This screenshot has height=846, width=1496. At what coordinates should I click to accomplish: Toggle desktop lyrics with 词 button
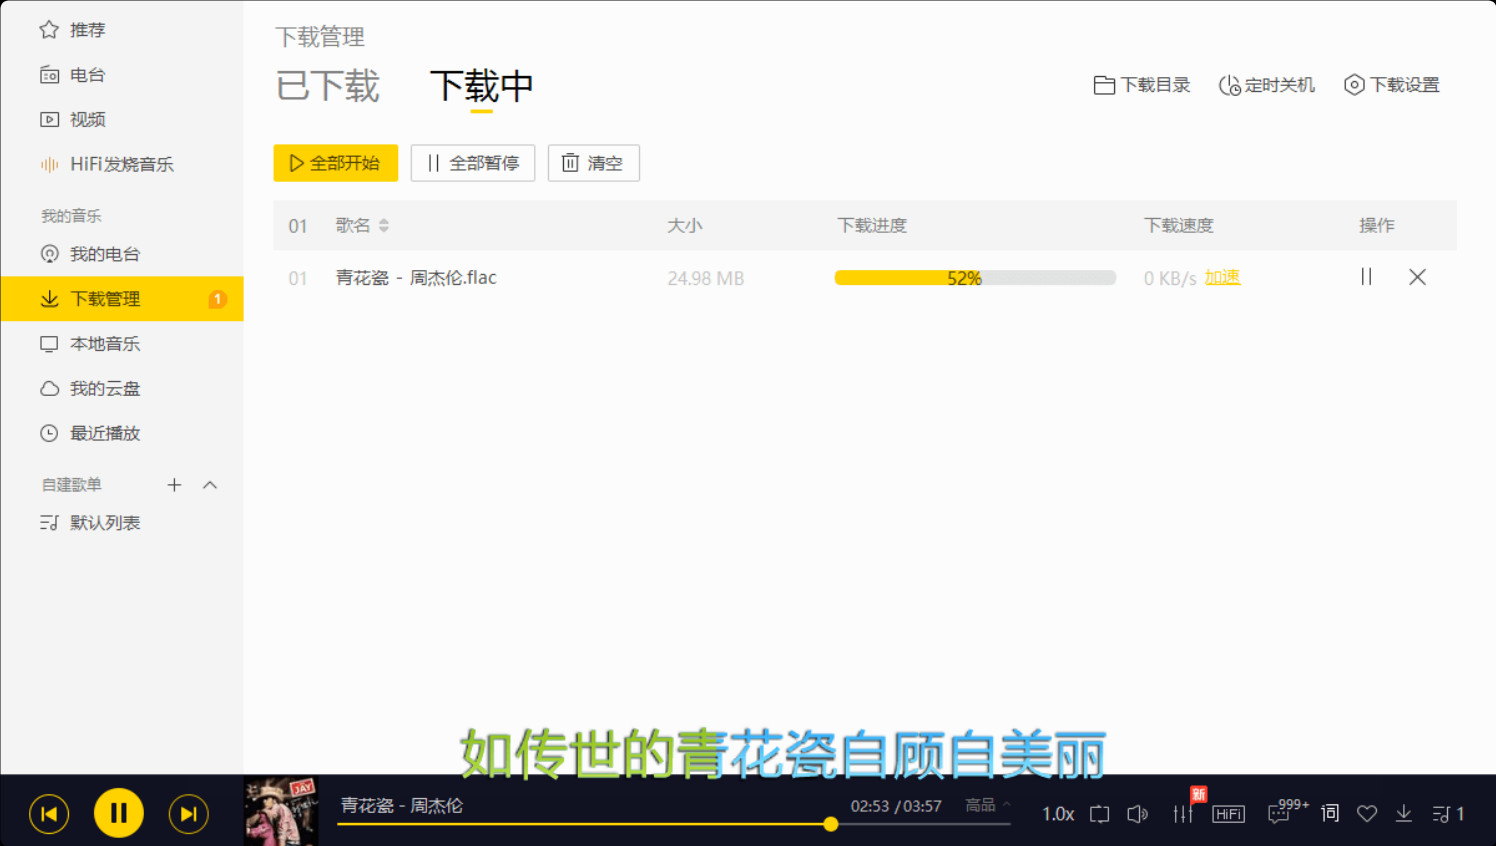point(1330,813)
